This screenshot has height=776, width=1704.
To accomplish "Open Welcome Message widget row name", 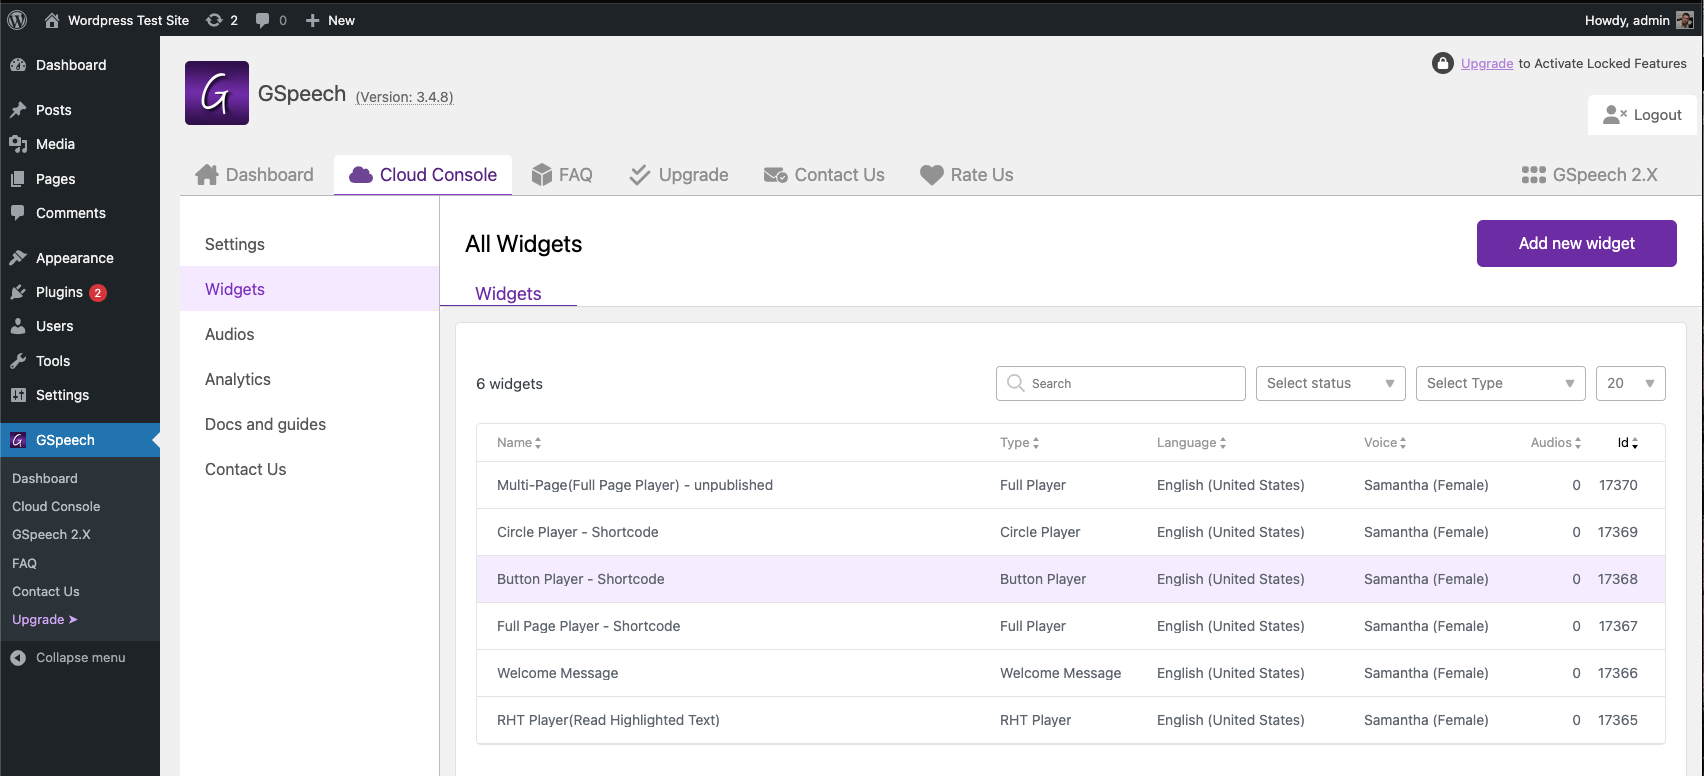I will tap(557, 673).
